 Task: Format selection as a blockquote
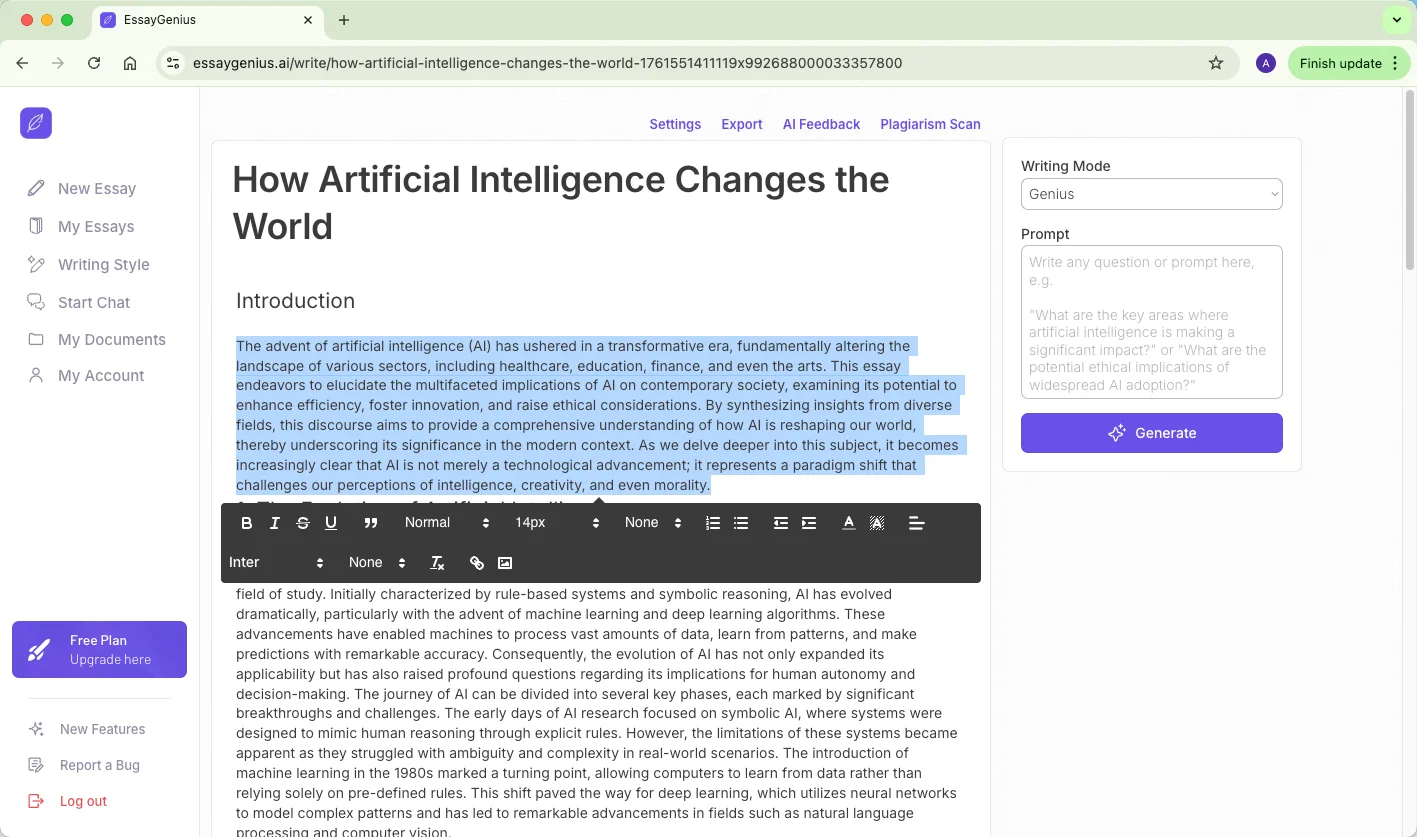tap(371, 523)
